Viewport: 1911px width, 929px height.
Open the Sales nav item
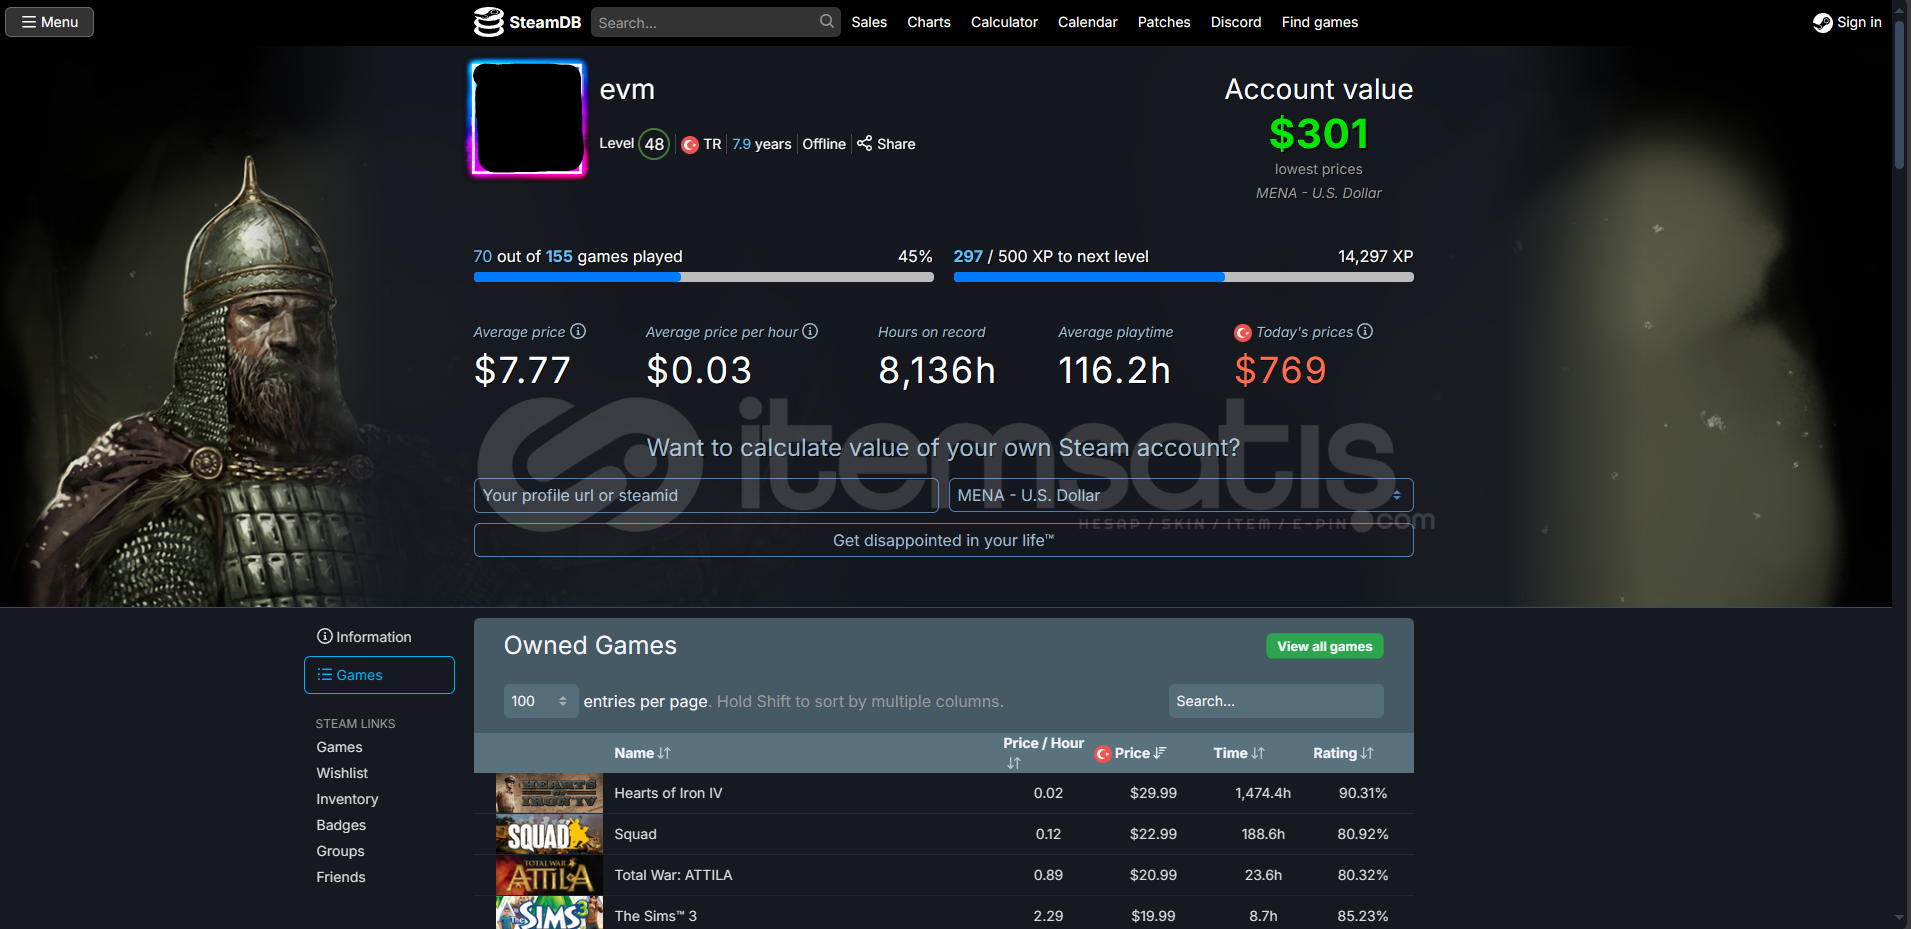tap(869, 22)
